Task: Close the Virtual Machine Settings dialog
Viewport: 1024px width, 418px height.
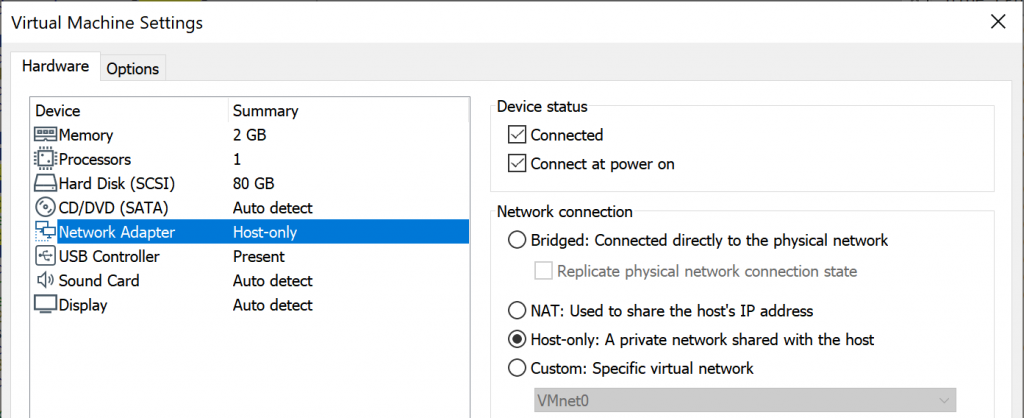Action: point(997,21)
